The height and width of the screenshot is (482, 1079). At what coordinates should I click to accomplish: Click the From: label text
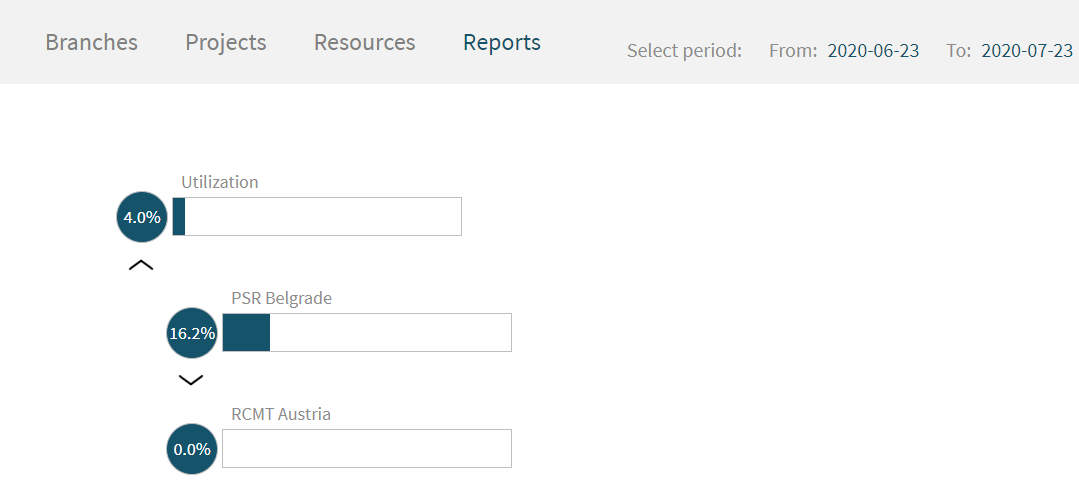(x=793, y=51)
